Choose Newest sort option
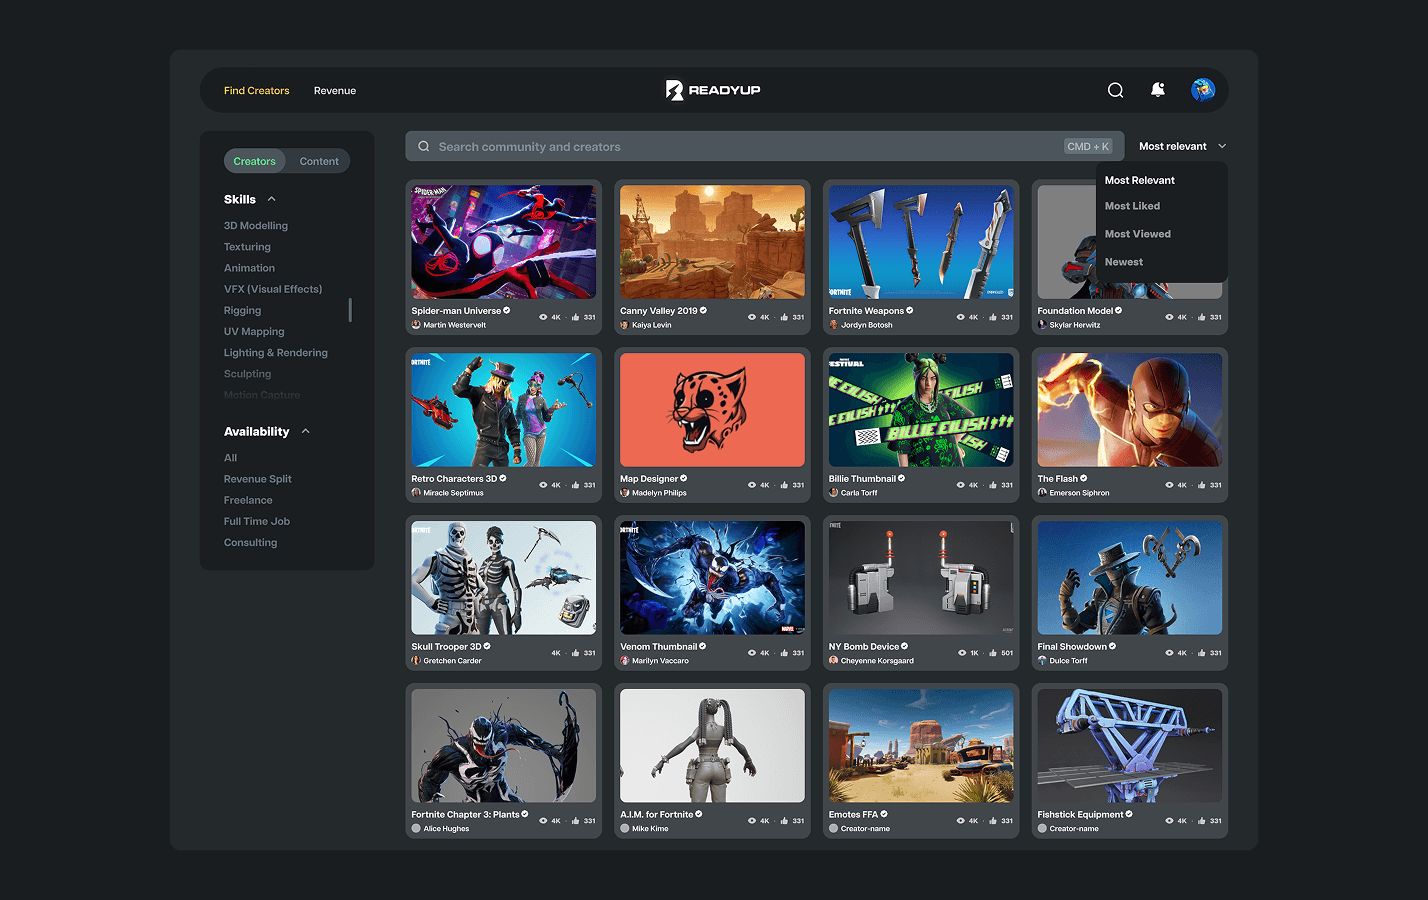Viewport: 1428px width, 900px height. pos(1123,262)
